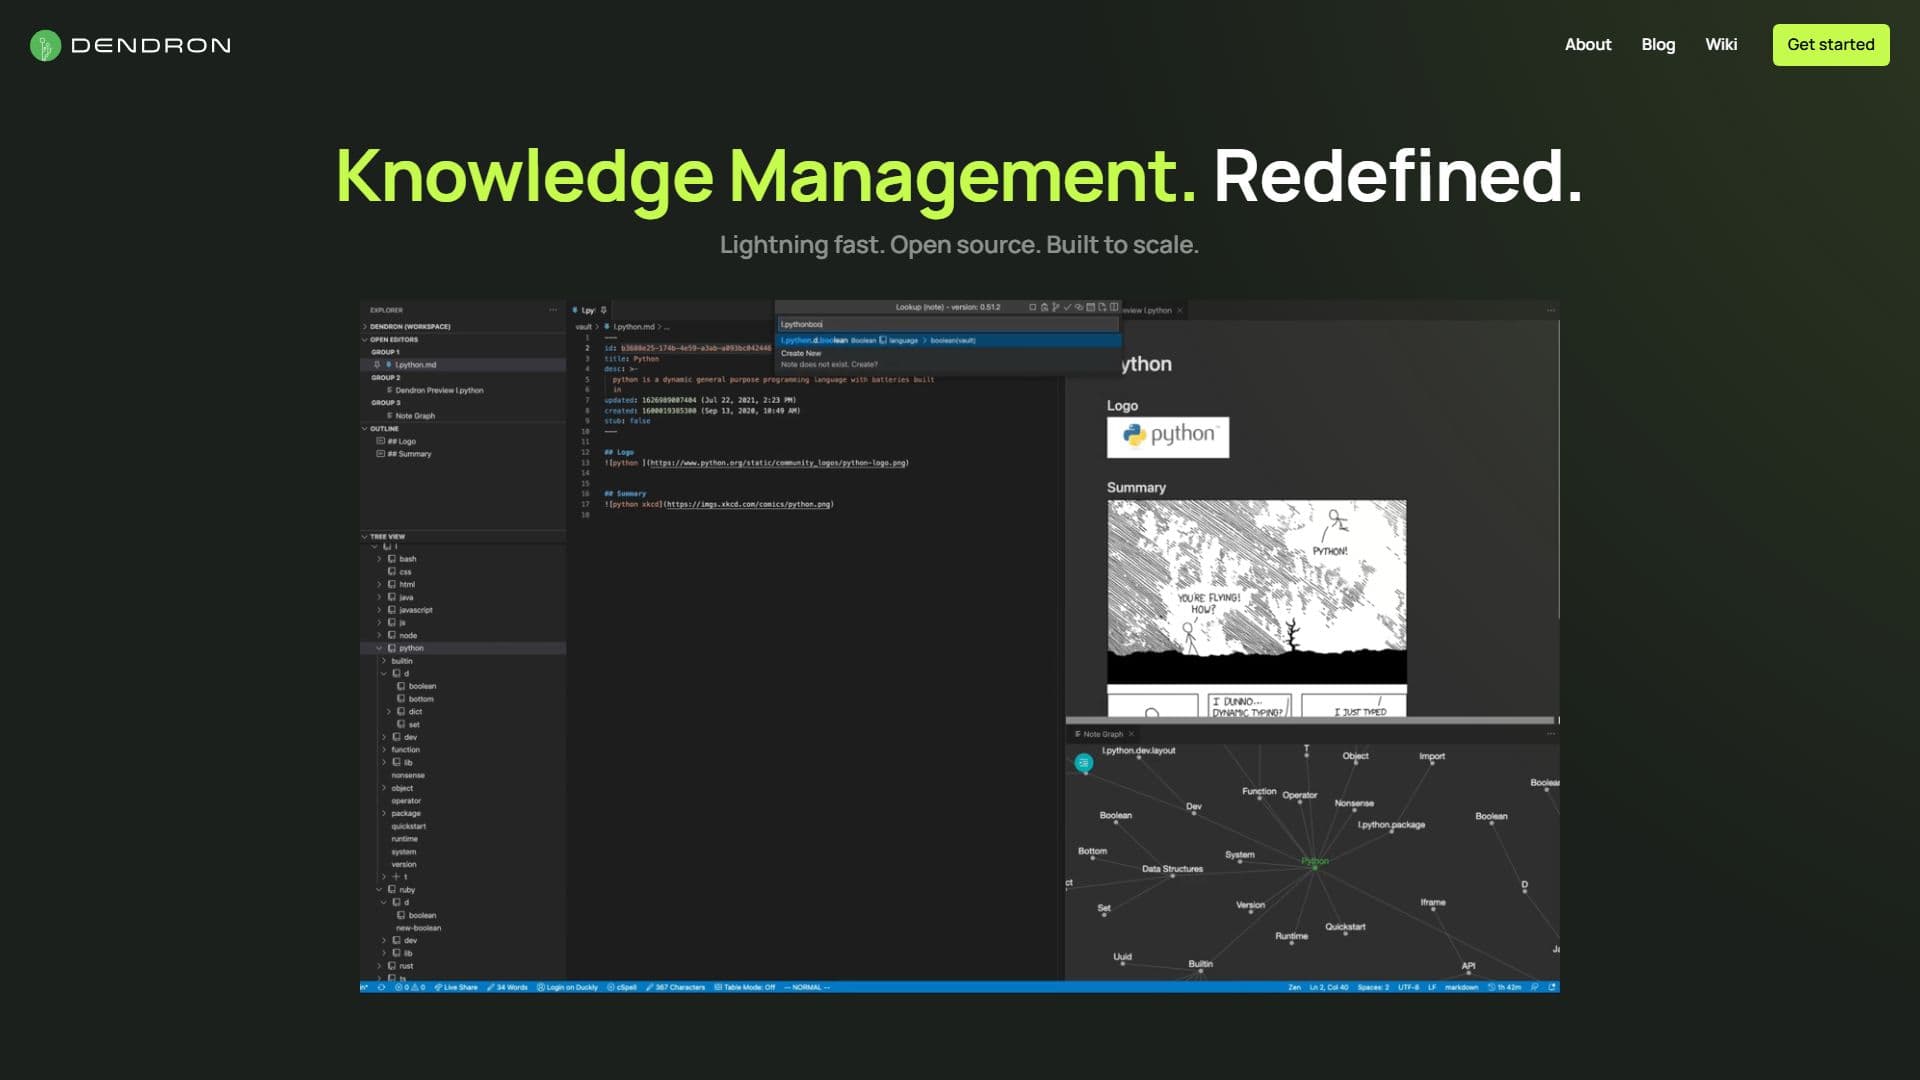
Task: Expand the dict node chevron
Action: coord(388,712)
